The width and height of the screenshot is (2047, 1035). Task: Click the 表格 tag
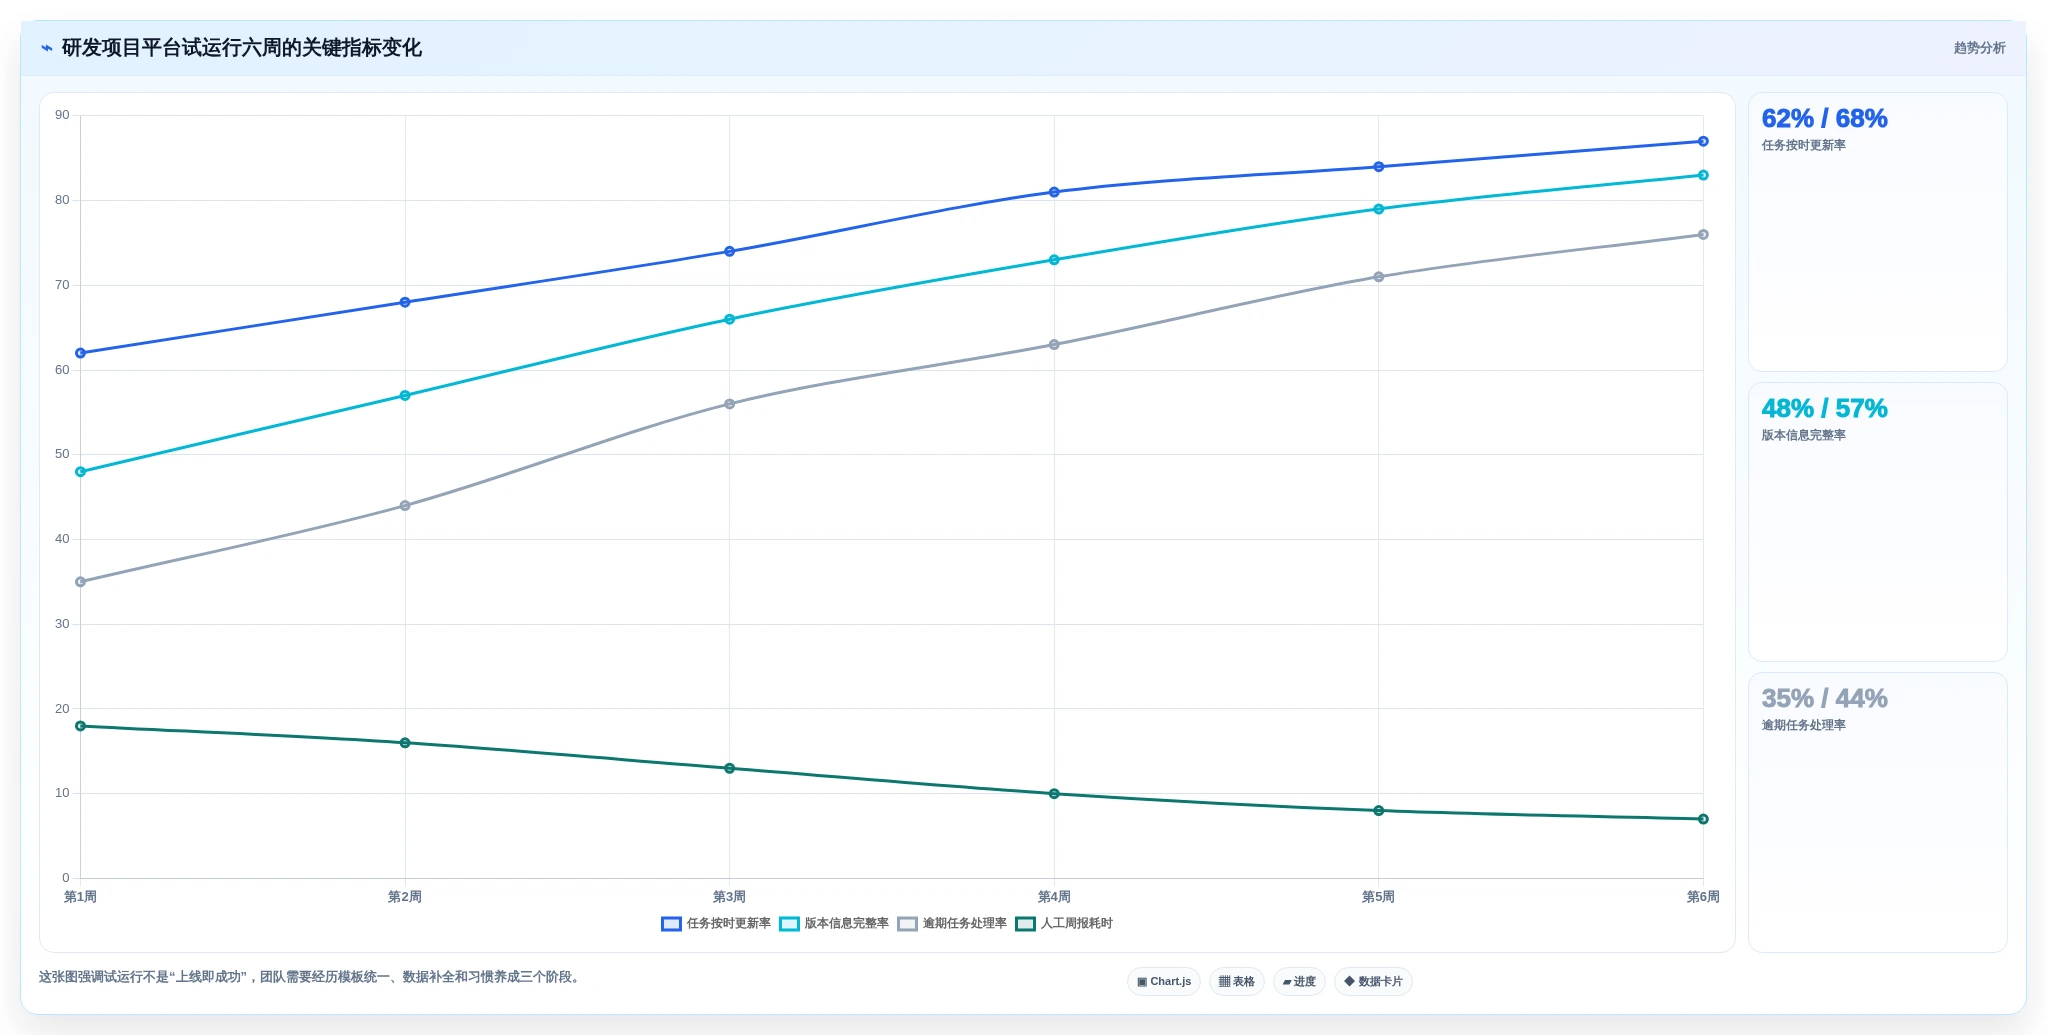coord(1237,982)
